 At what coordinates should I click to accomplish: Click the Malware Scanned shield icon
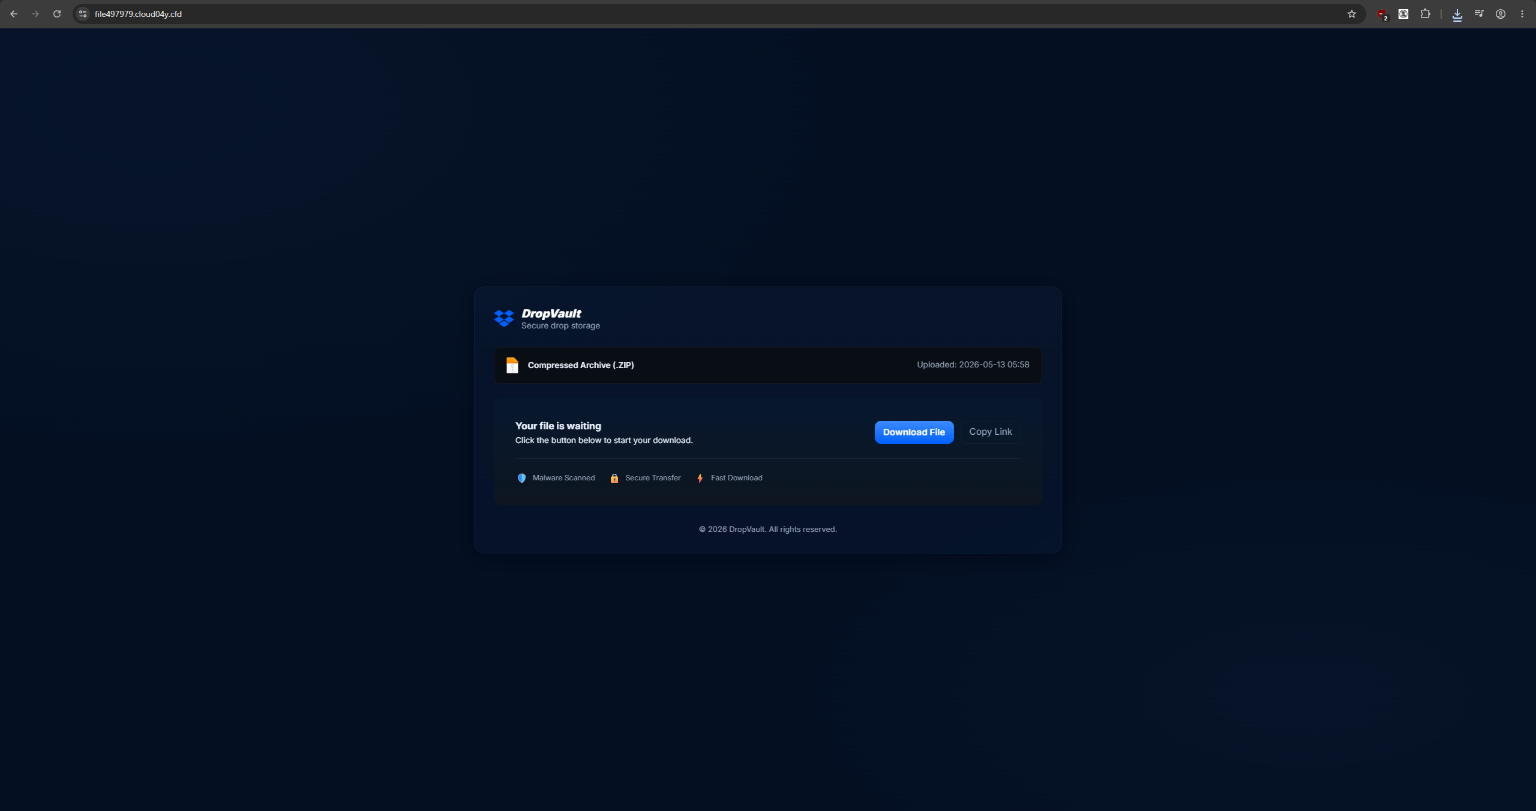pyautogui.click(x=521, y=478)
